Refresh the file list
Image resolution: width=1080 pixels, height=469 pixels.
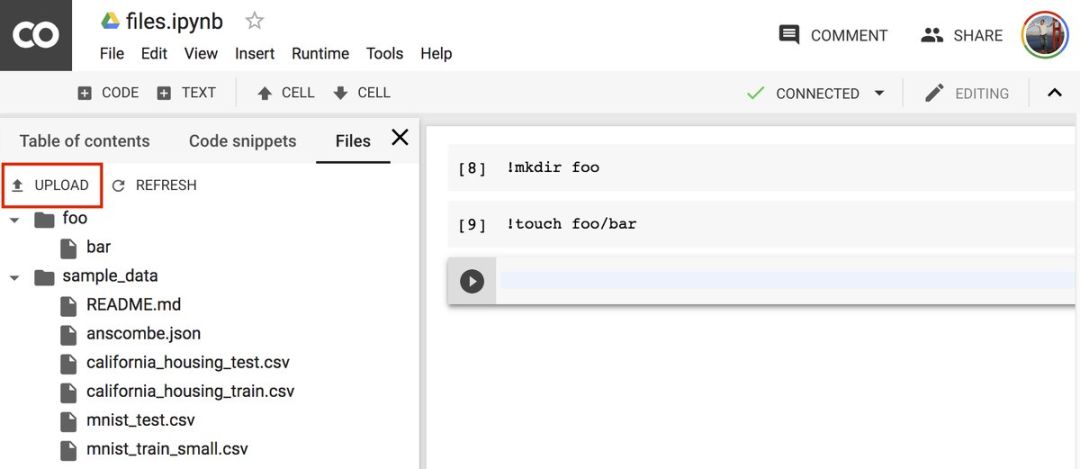click(154, 185)
